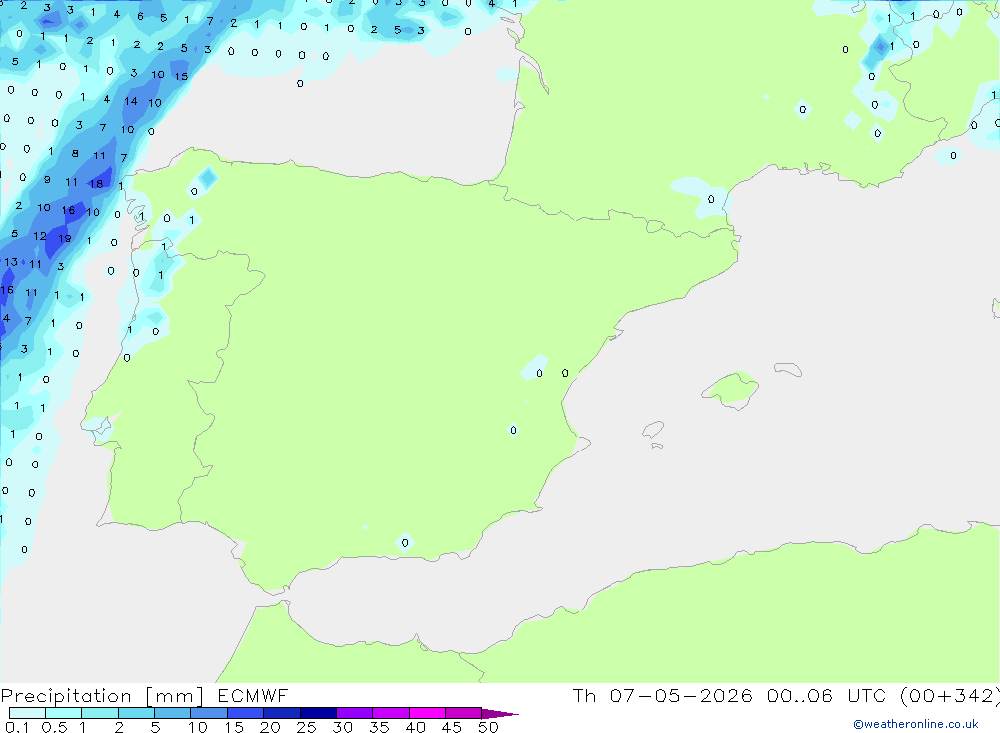The image size is (1000, 733).
Task: Click the 25–30 mm legend color box
Action: 318,713
